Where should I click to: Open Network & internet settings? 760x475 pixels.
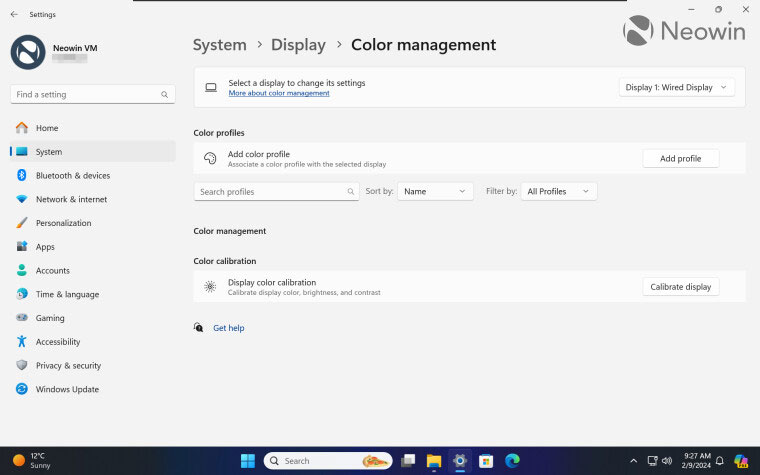(70, 200)
